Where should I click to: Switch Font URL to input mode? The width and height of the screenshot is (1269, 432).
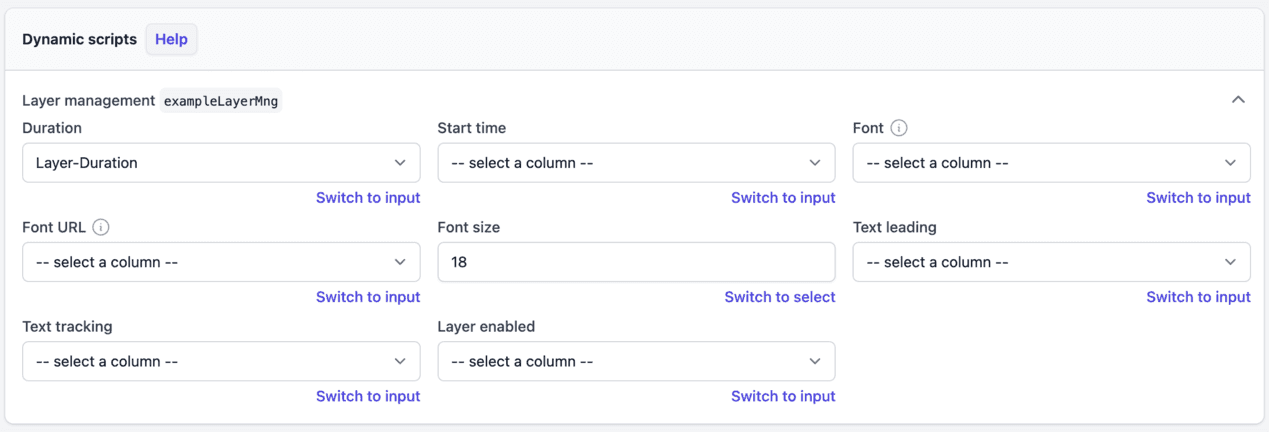coord(368,297)
